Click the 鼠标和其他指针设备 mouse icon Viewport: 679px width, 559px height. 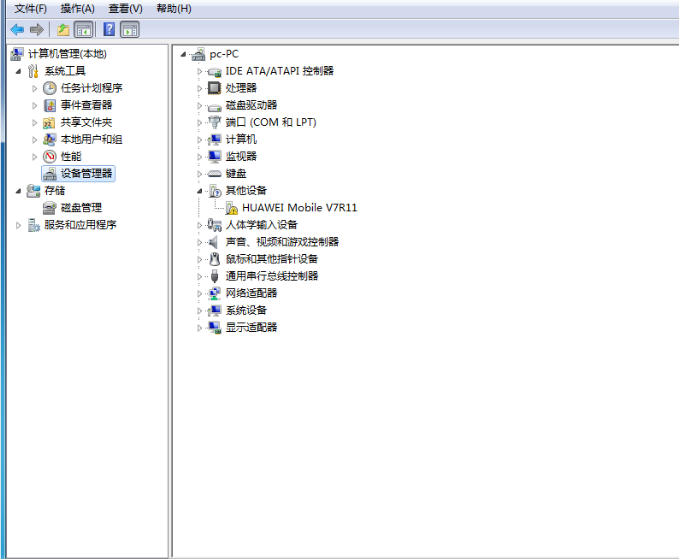pyautogui.click(x=214, y=259)
